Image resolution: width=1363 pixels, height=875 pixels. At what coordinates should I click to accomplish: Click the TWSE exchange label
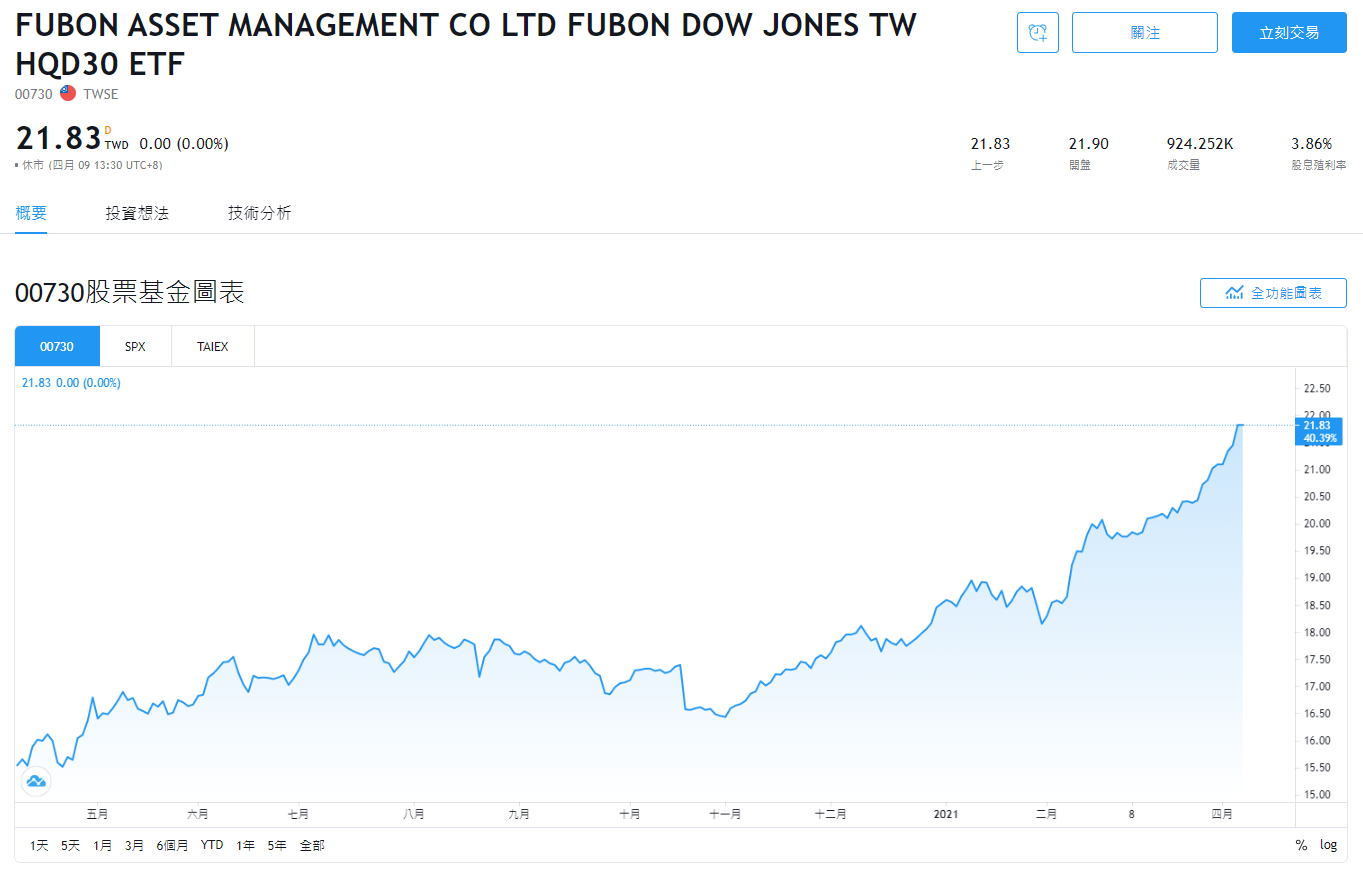click(x=101, y=94)
